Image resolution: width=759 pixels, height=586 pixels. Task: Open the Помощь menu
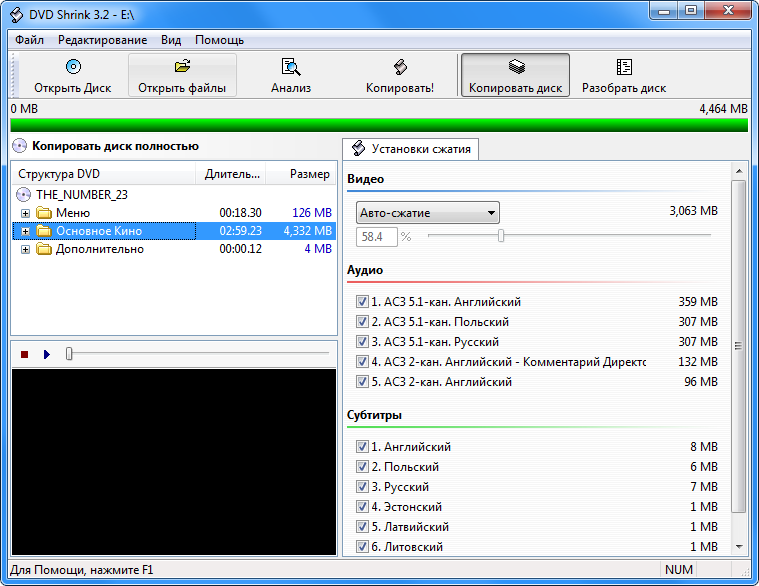pos(219,40)
